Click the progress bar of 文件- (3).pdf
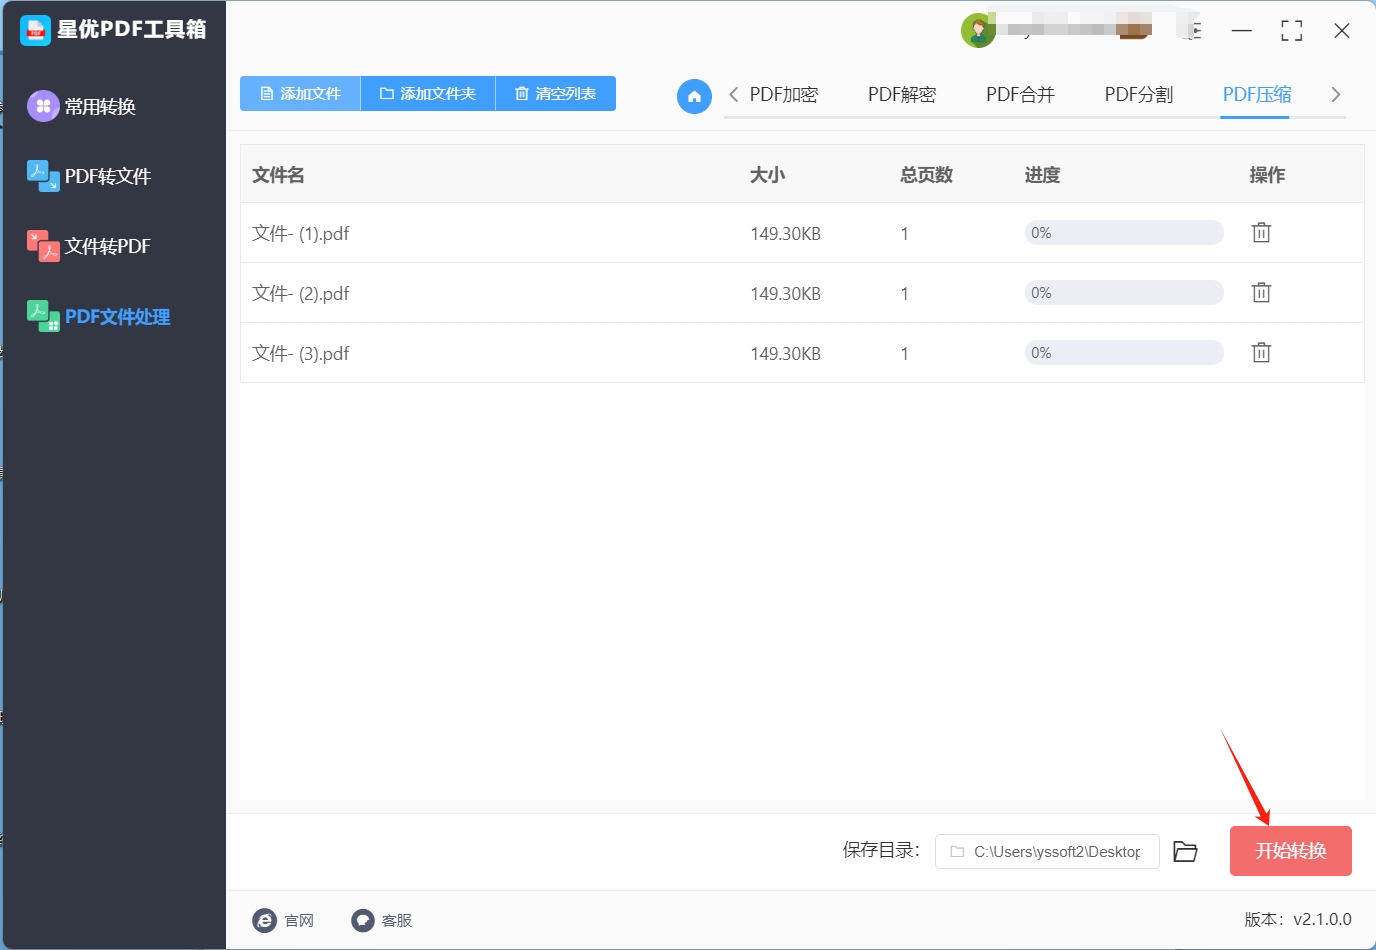 pyautogui.click(x=1124, y=352)
